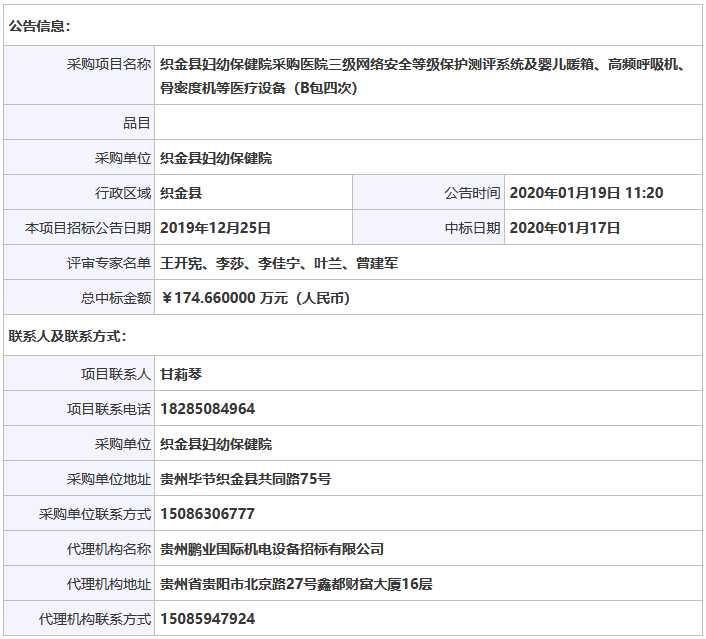Screen dimensions: 706x639
Task: Click 织金县妇幼保健院 in the contact section
Action: (216, 444)
